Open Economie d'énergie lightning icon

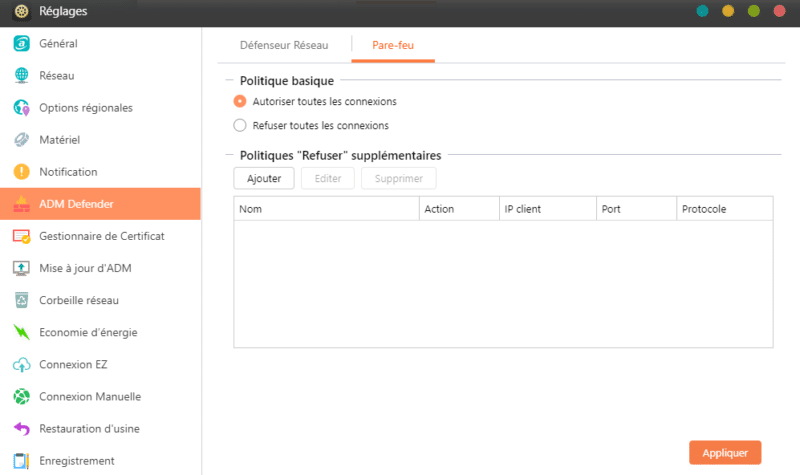pyautogui.click(x=21, y=332)
